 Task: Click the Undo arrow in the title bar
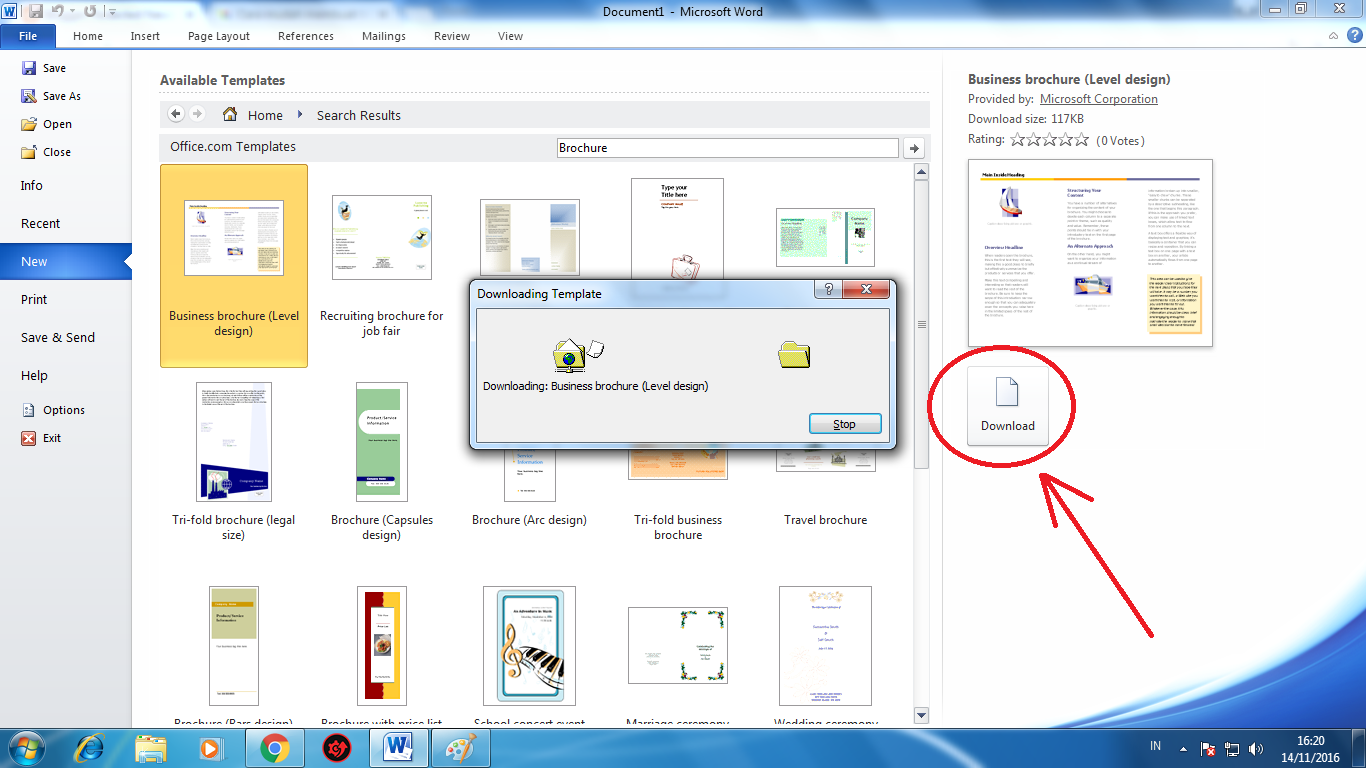click(x=59, y=11)
